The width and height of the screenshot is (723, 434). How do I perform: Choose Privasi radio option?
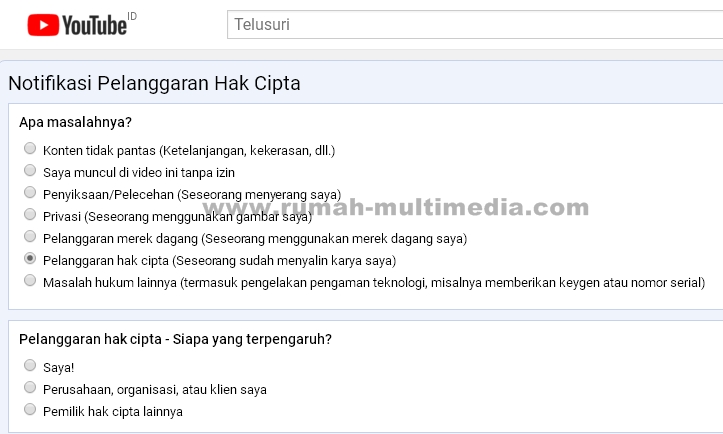(x=30, y=214)
